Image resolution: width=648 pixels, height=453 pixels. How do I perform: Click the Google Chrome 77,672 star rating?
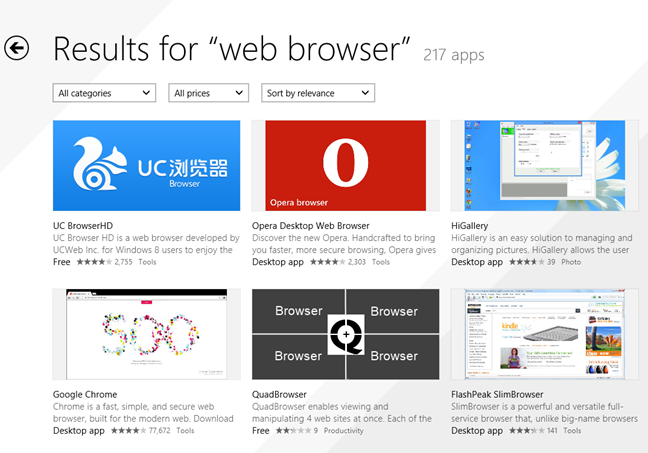tap(129, 430)
